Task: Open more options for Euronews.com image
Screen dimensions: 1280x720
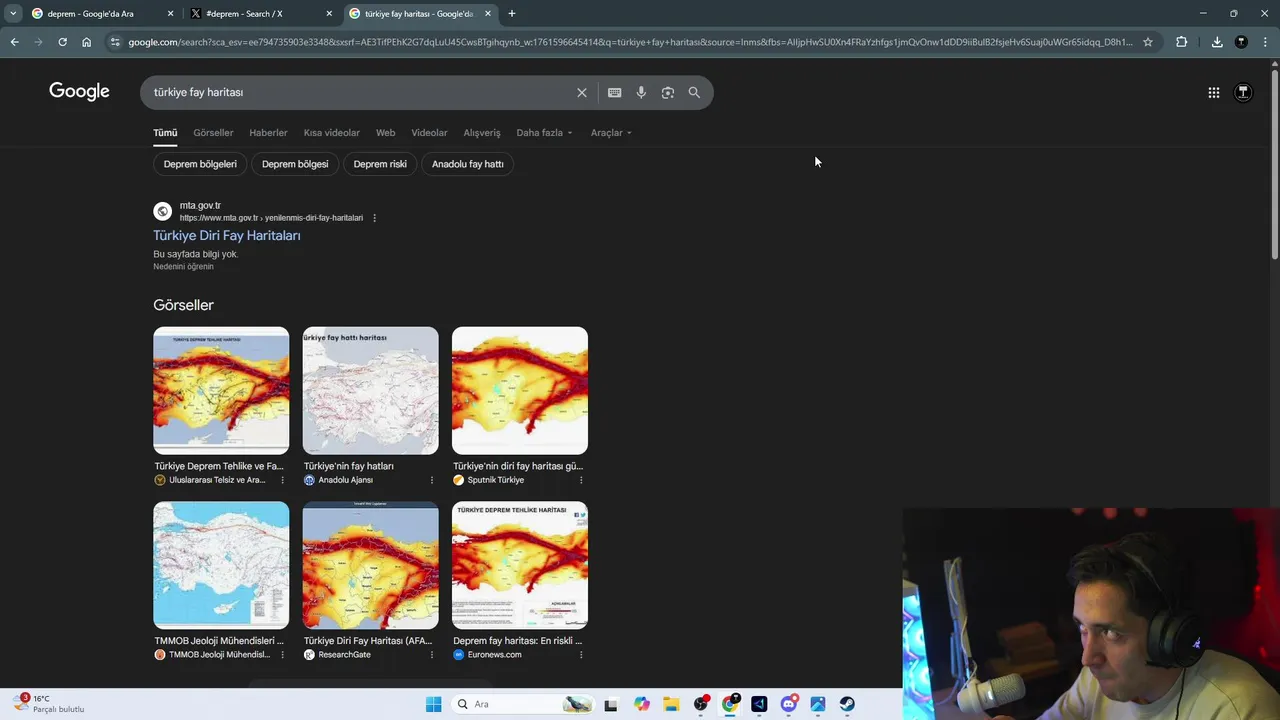Action: (581, 655)
